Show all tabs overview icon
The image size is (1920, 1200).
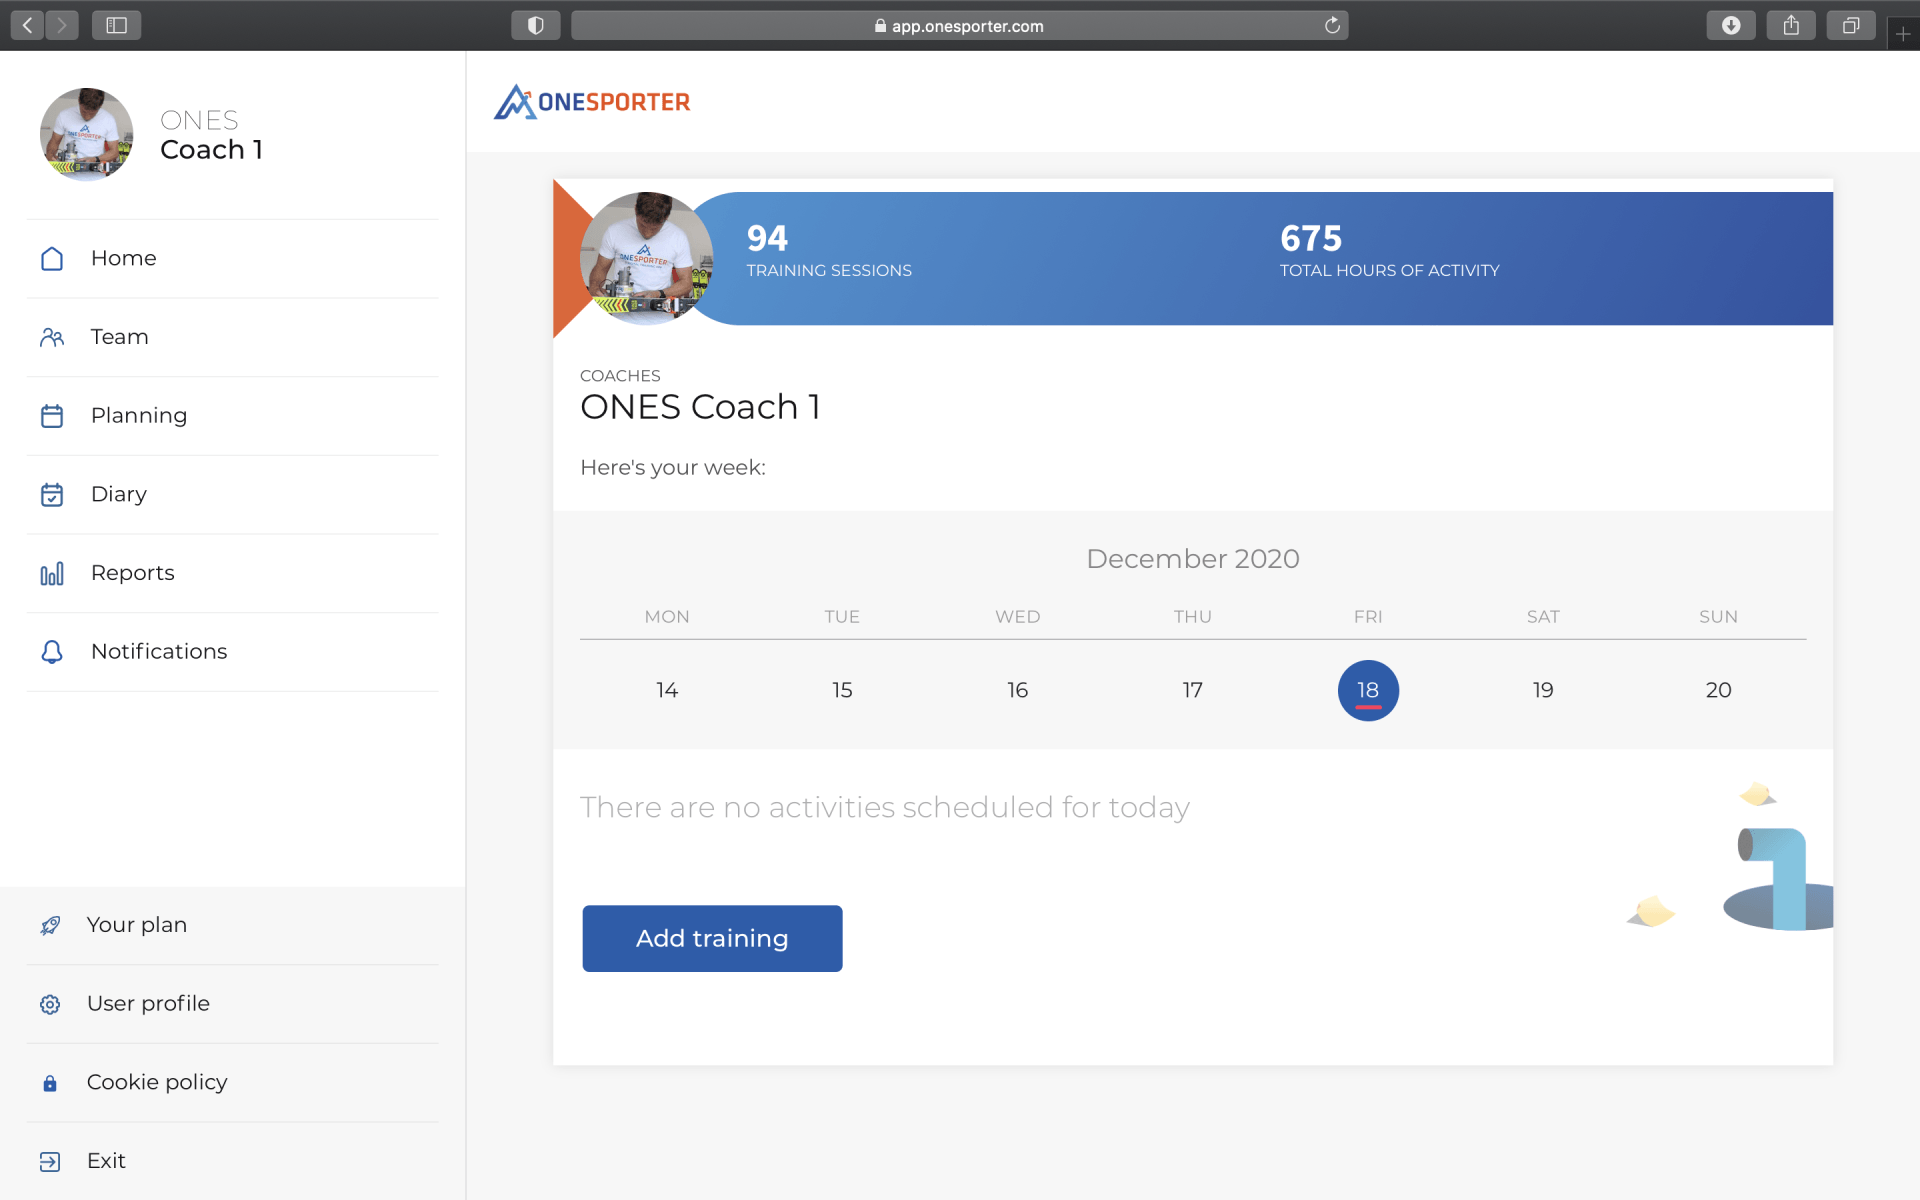[x=1851, y=25]
